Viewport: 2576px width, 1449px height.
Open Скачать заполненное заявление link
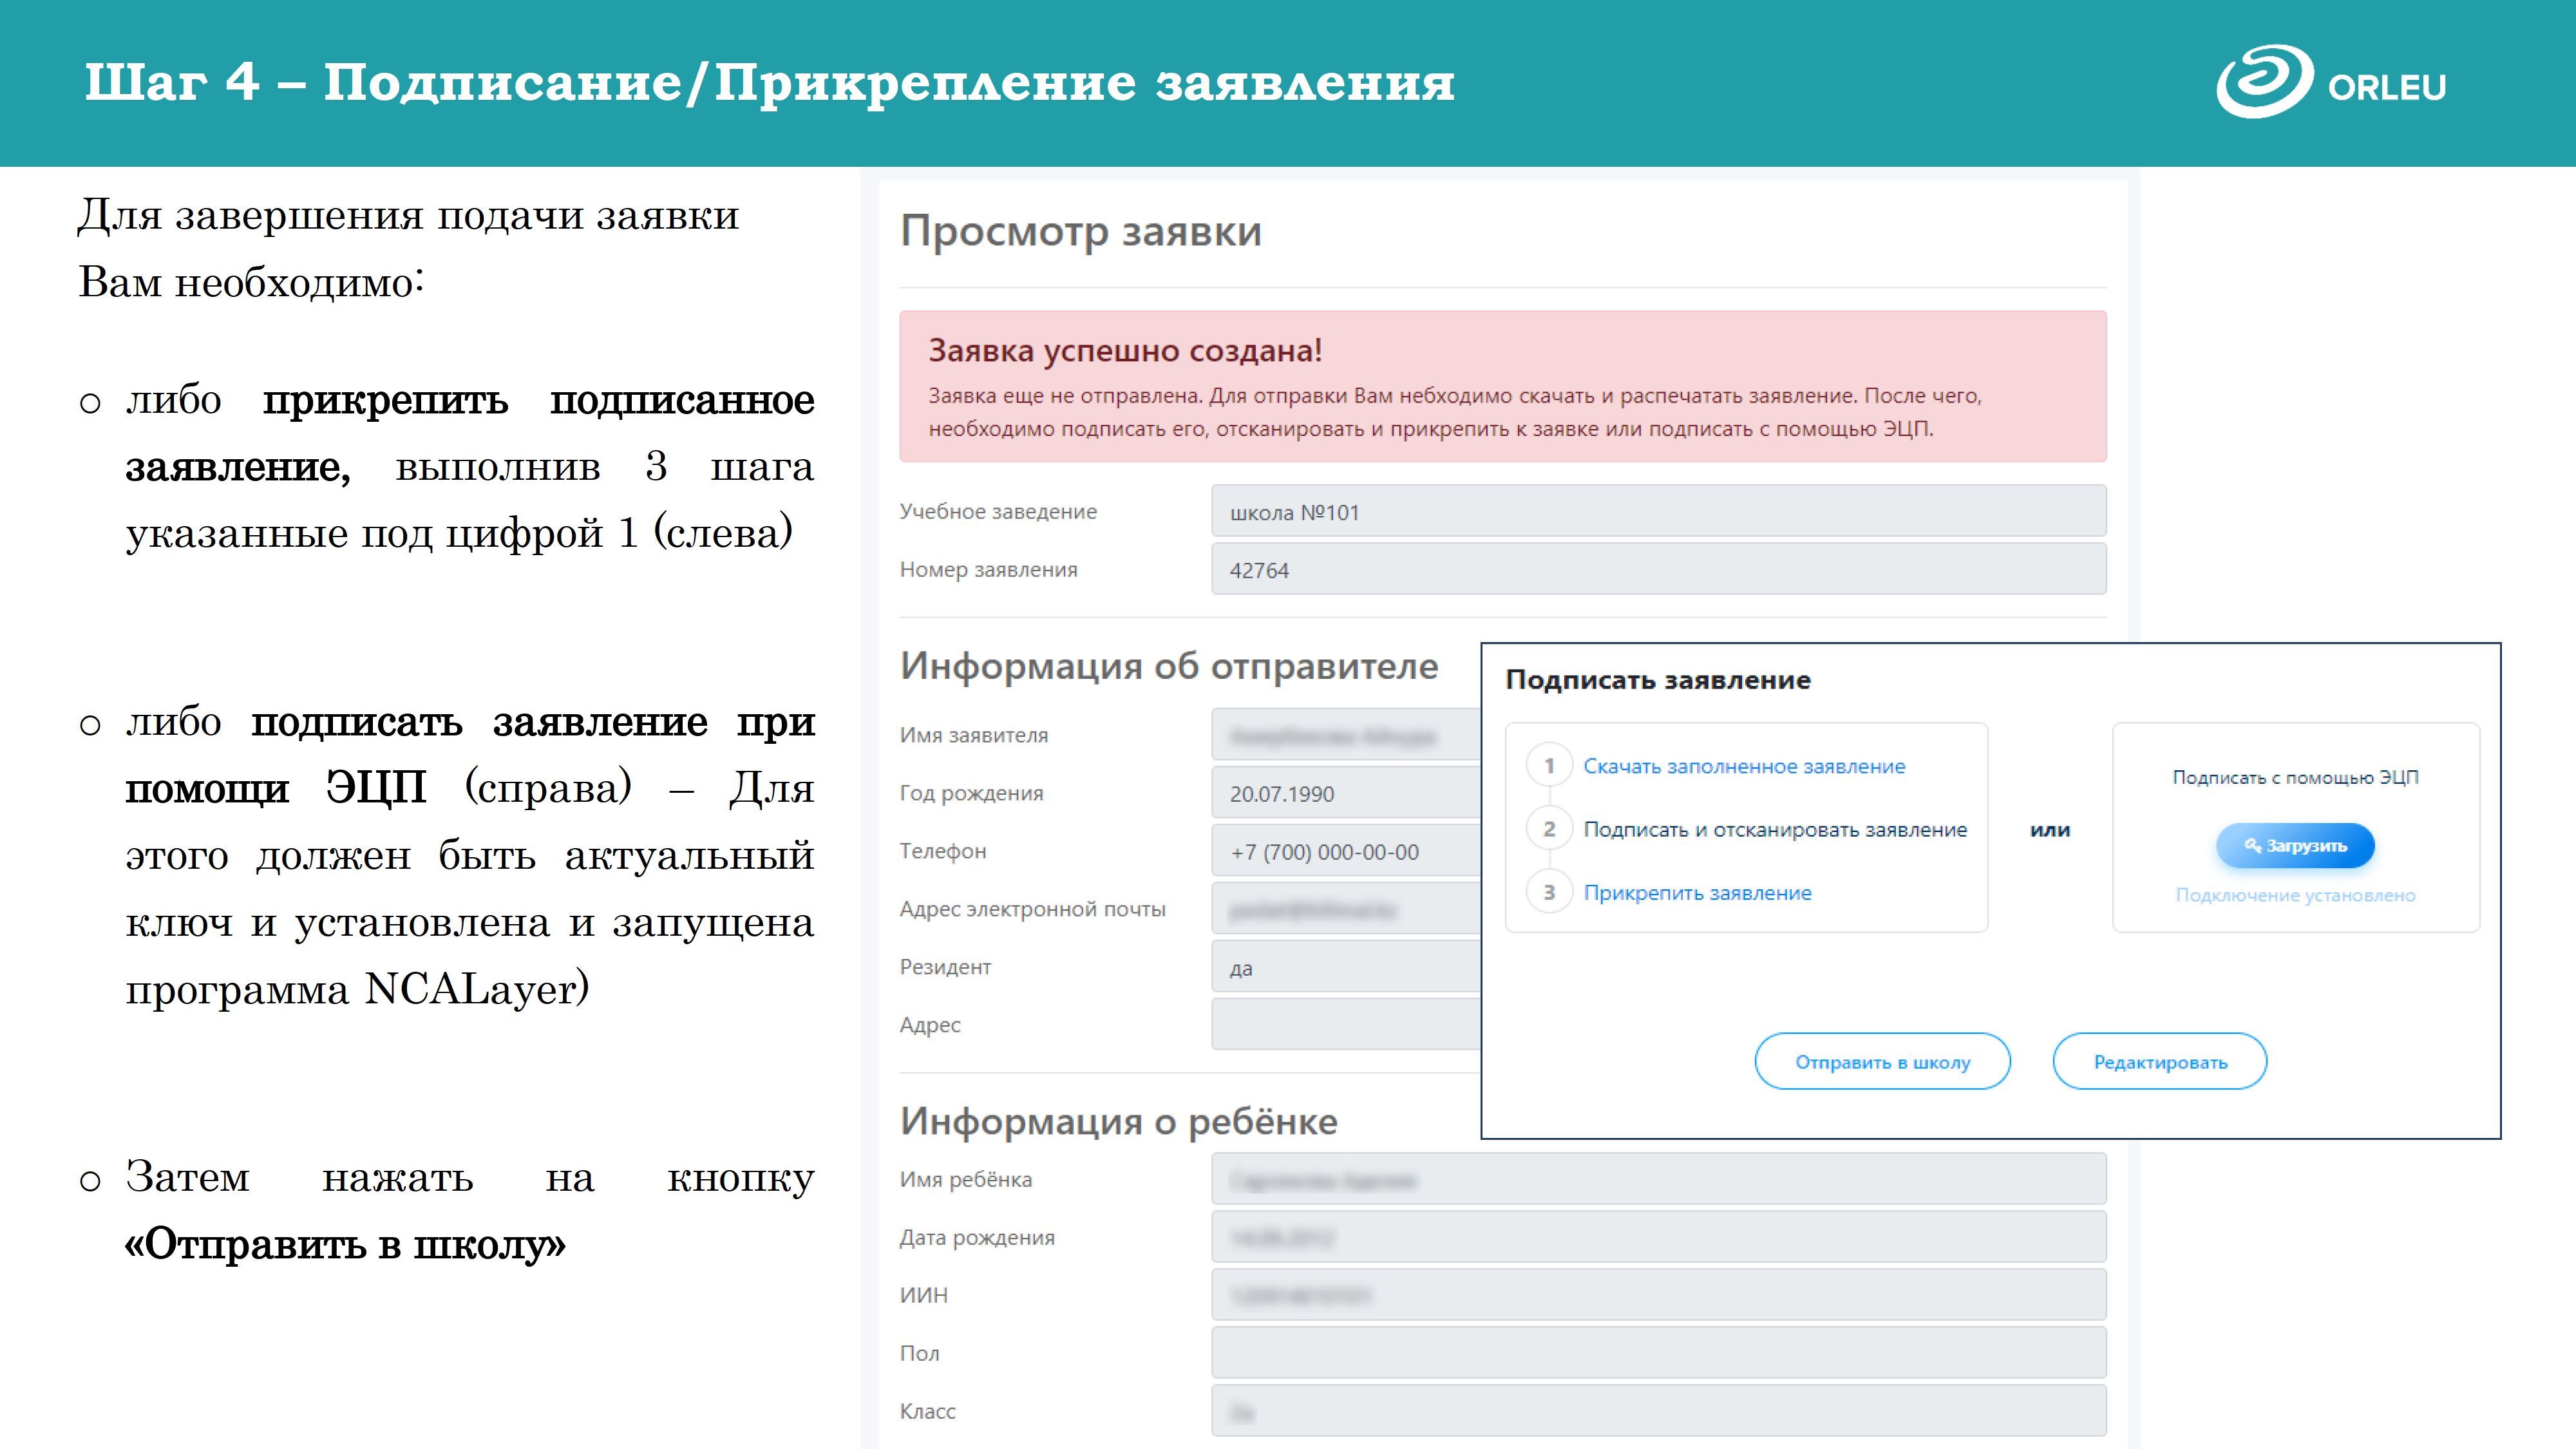point(1744,766)
